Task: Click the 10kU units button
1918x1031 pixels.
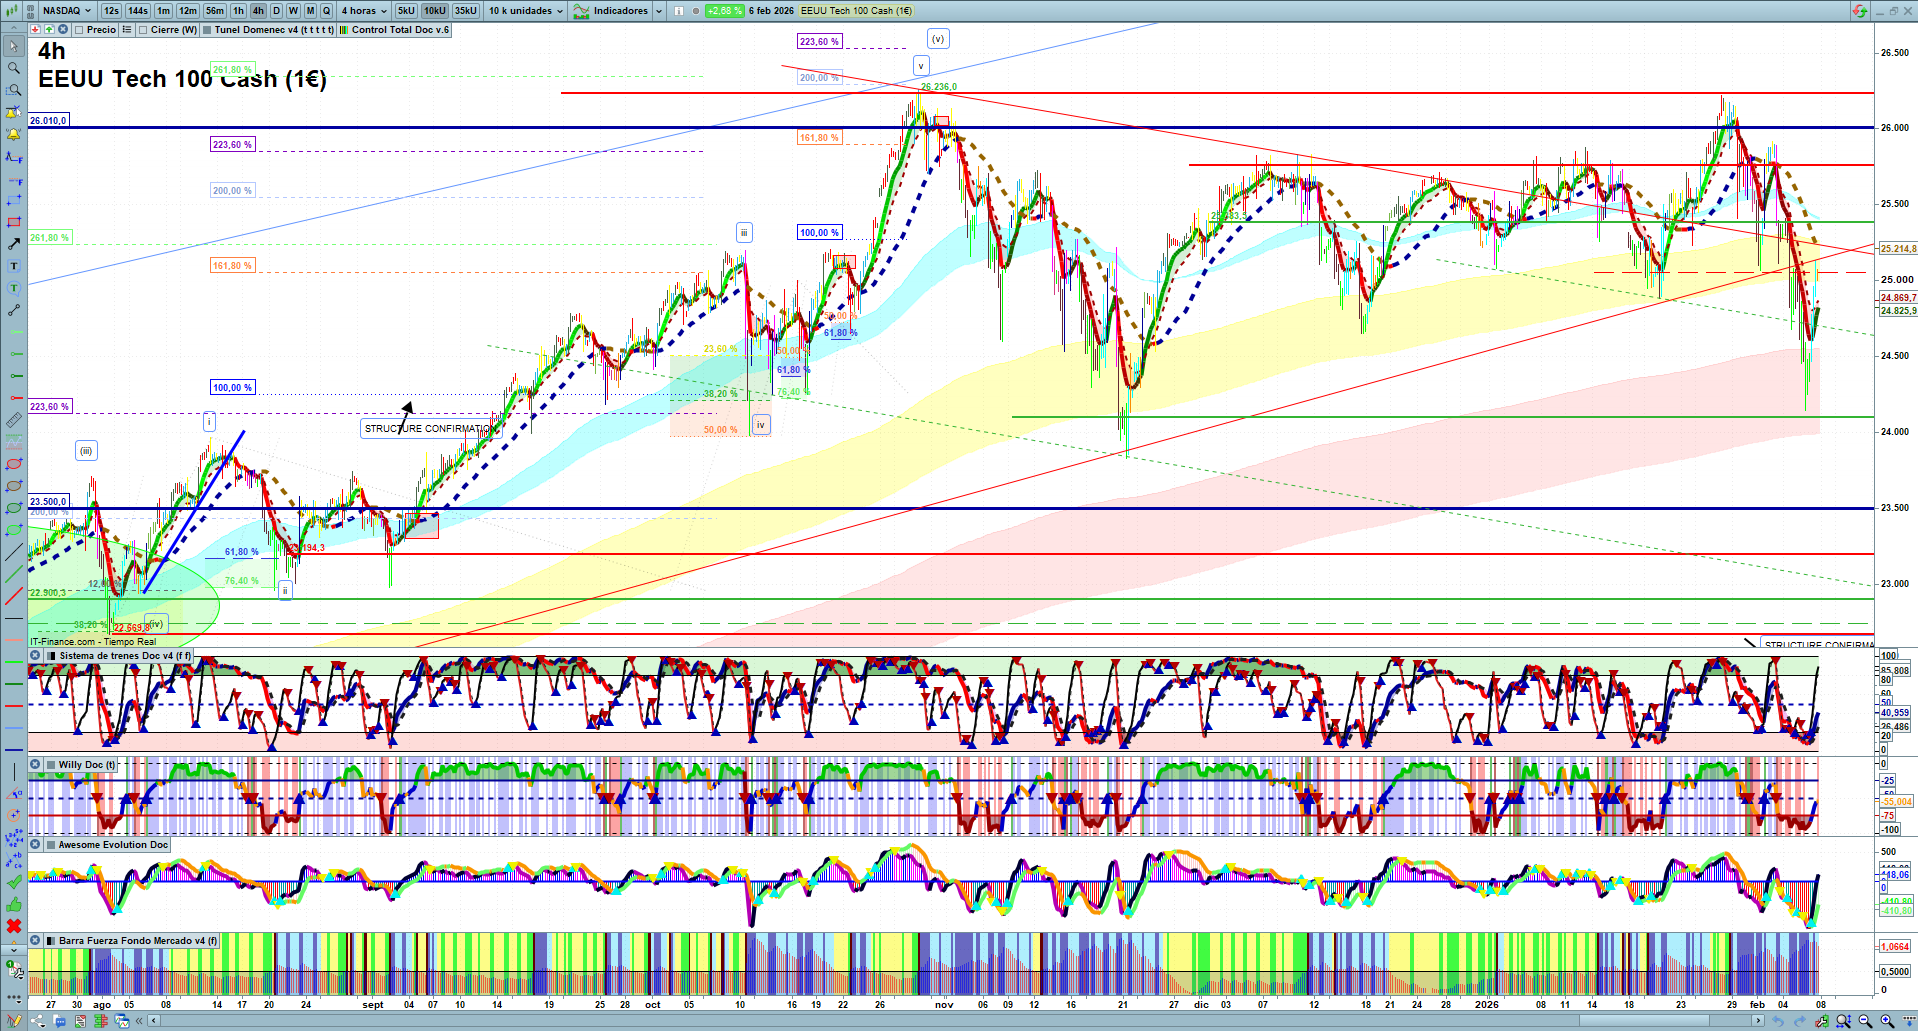Action: 435,11
